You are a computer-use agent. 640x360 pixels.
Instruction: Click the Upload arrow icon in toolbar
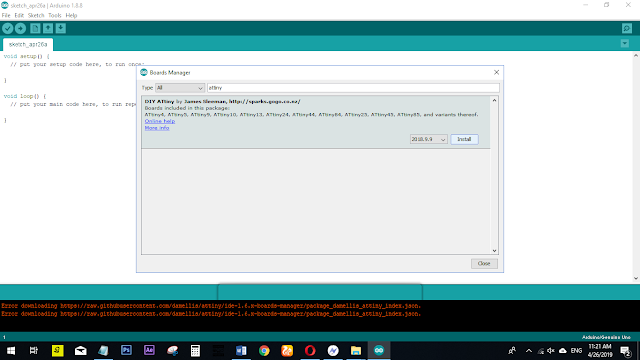click(20, 29)
